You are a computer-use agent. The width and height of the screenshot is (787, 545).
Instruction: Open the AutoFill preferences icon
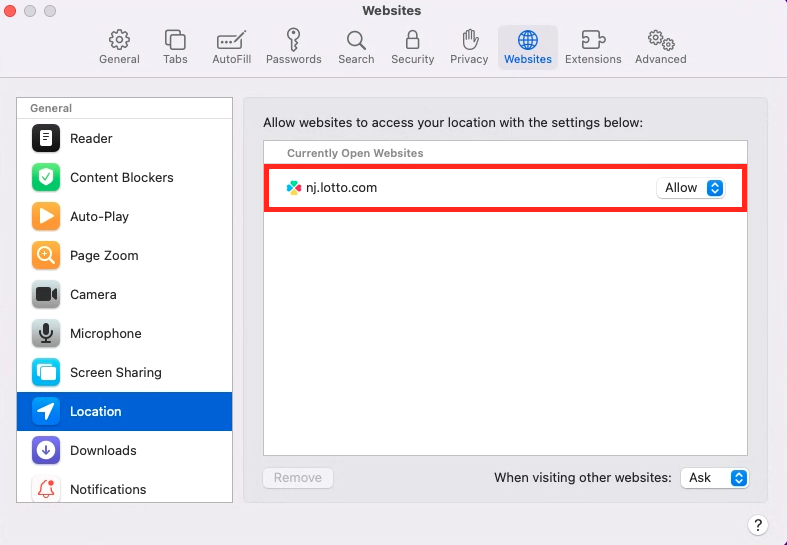pos(231,41)
